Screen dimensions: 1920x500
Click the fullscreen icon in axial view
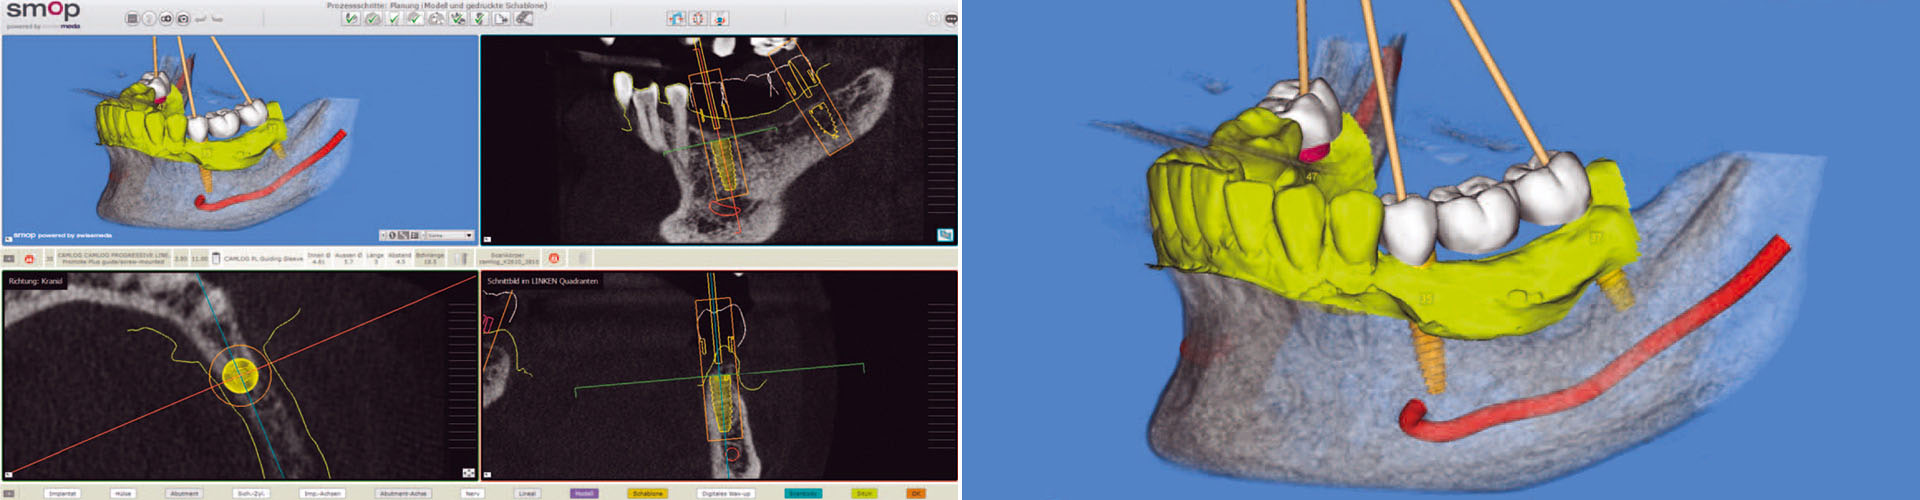[x=468, y=473]
